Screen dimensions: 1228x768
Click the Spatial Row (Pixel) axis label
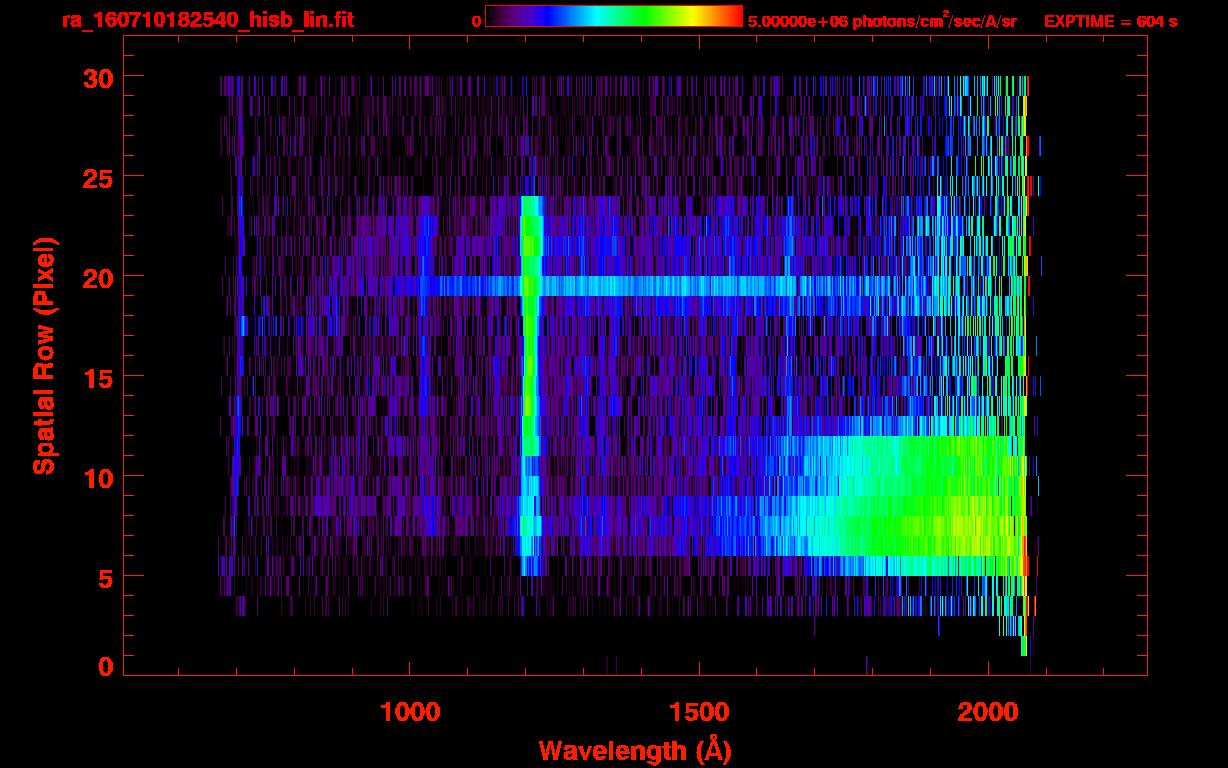(43, 356)
